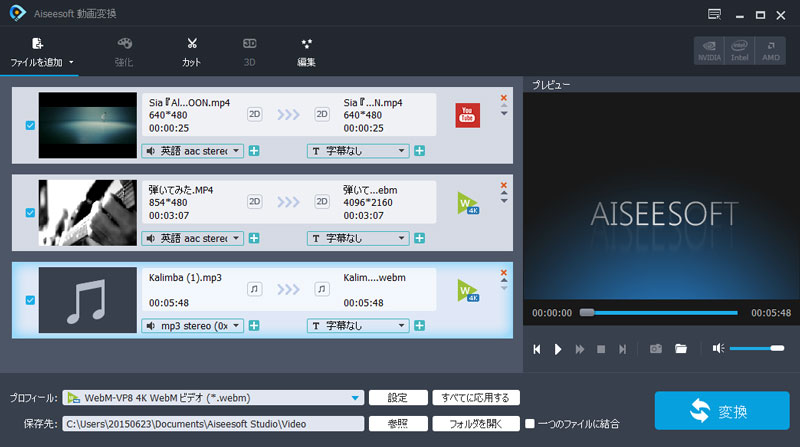Viewport: 800px width, 447px height.
Task: Take a snapshot with the camera icon
Action: pyautogui.click(x=656, y=349)
